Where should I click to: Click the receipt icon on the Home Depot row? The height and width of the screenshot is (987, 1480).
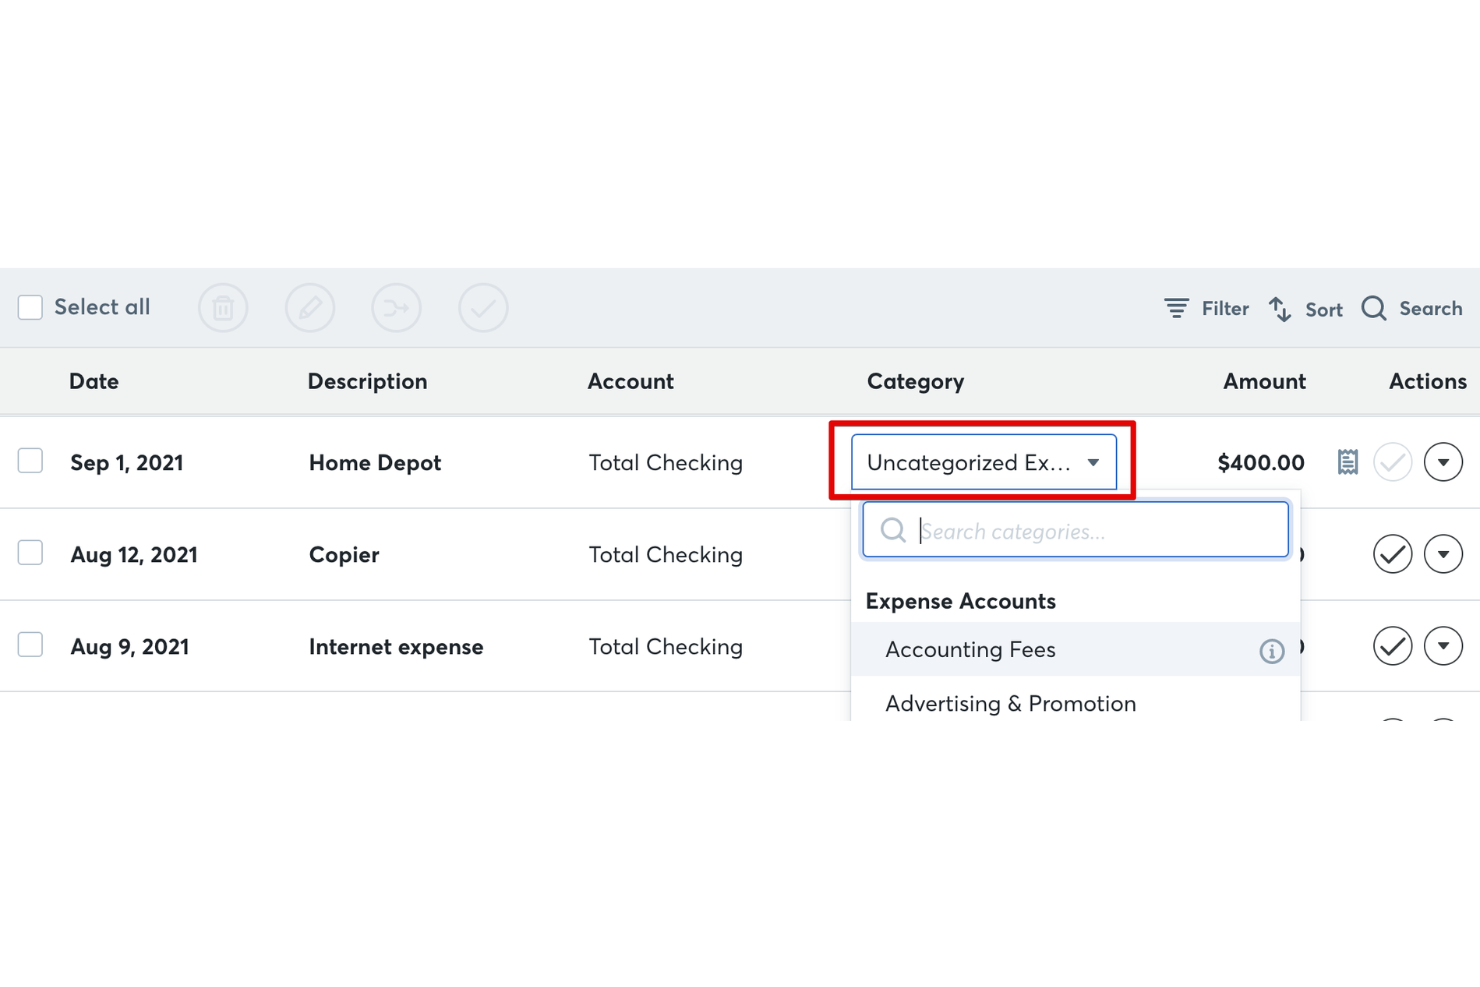click(1346, 461)
